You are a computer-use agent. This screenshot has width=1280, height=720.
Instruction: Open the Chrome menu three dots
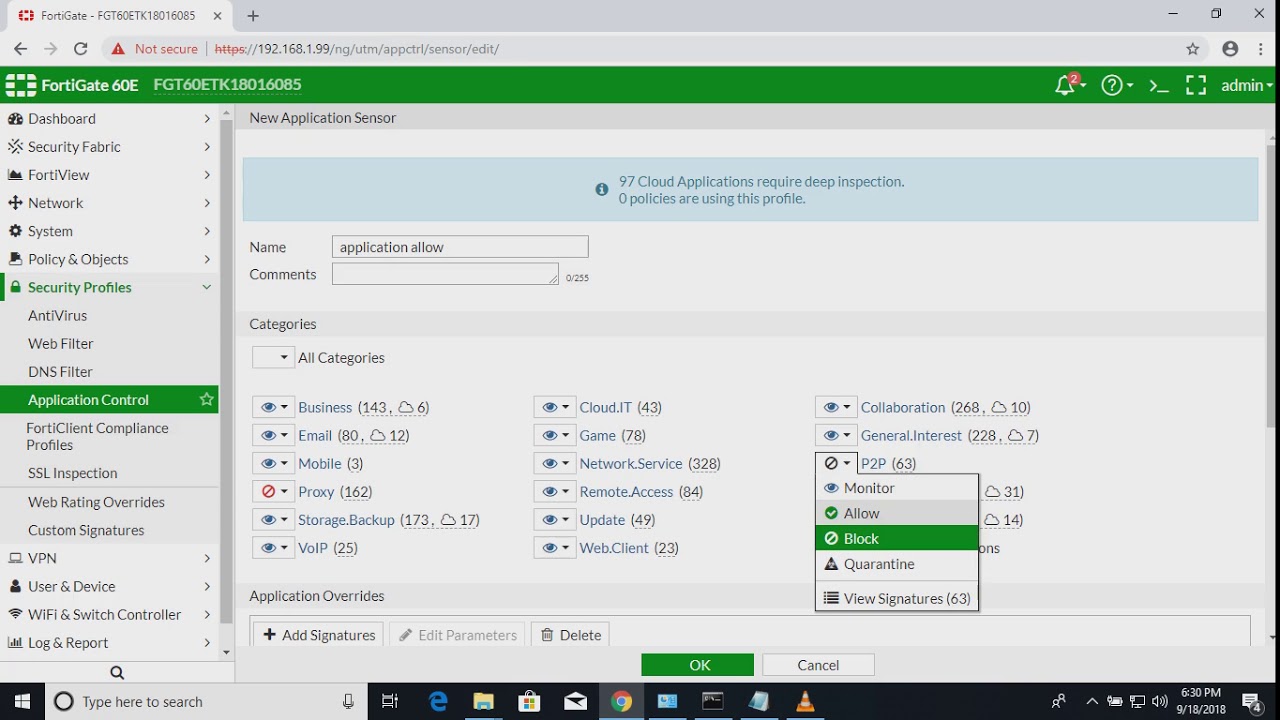[1260, 49]
